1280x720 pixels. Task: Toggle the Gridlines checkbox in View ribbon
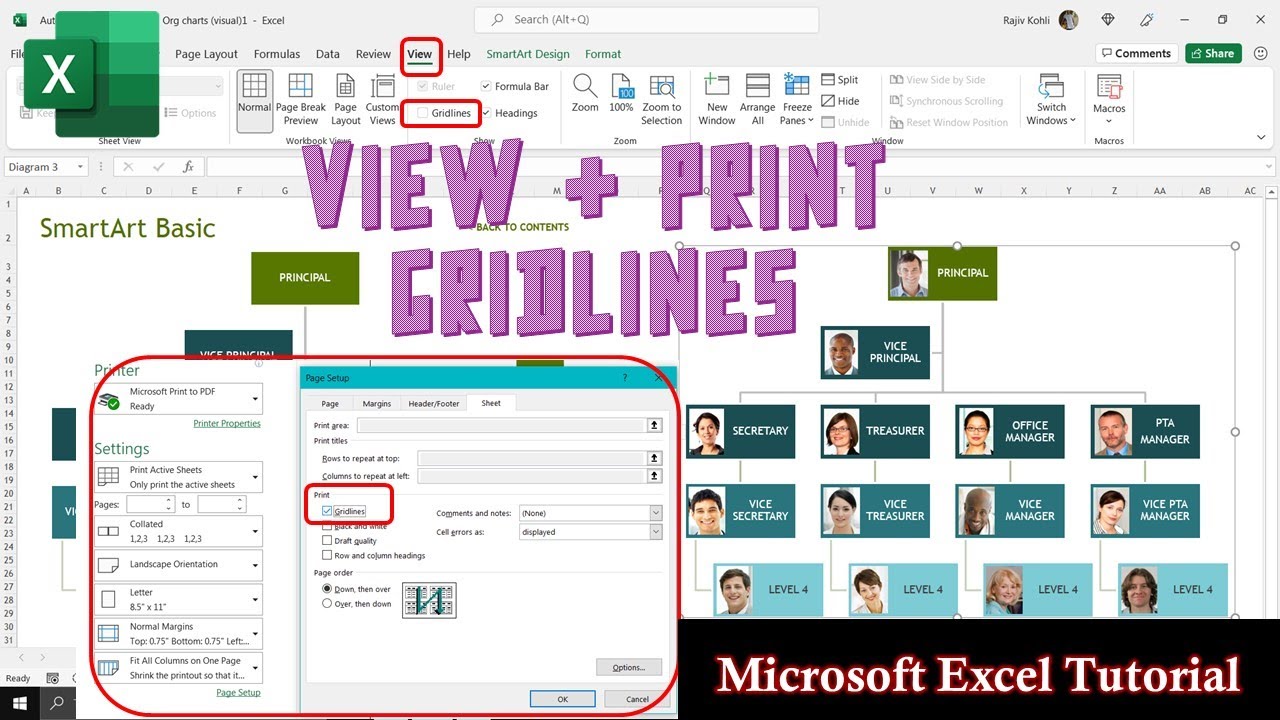pos(423,113)
